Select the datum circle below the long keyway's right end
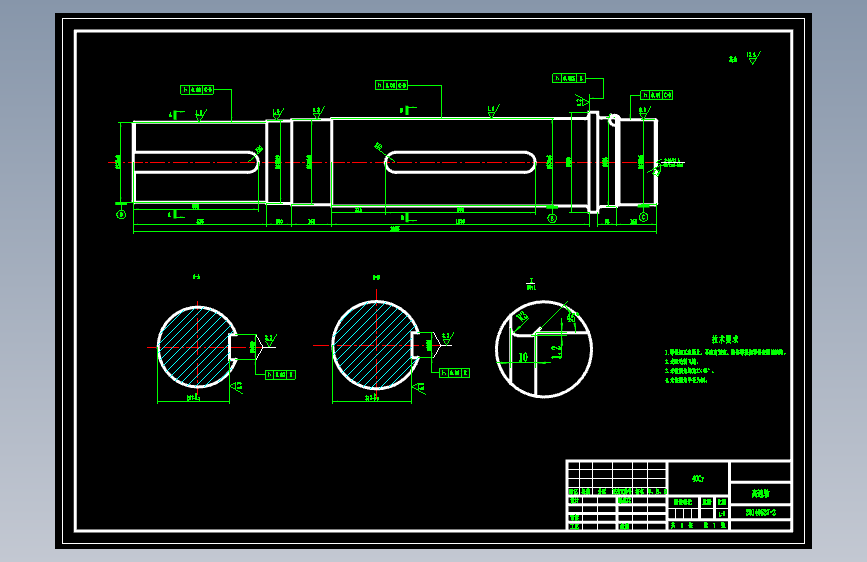Screen dimensions: 867x562 (x=552, y=218)
